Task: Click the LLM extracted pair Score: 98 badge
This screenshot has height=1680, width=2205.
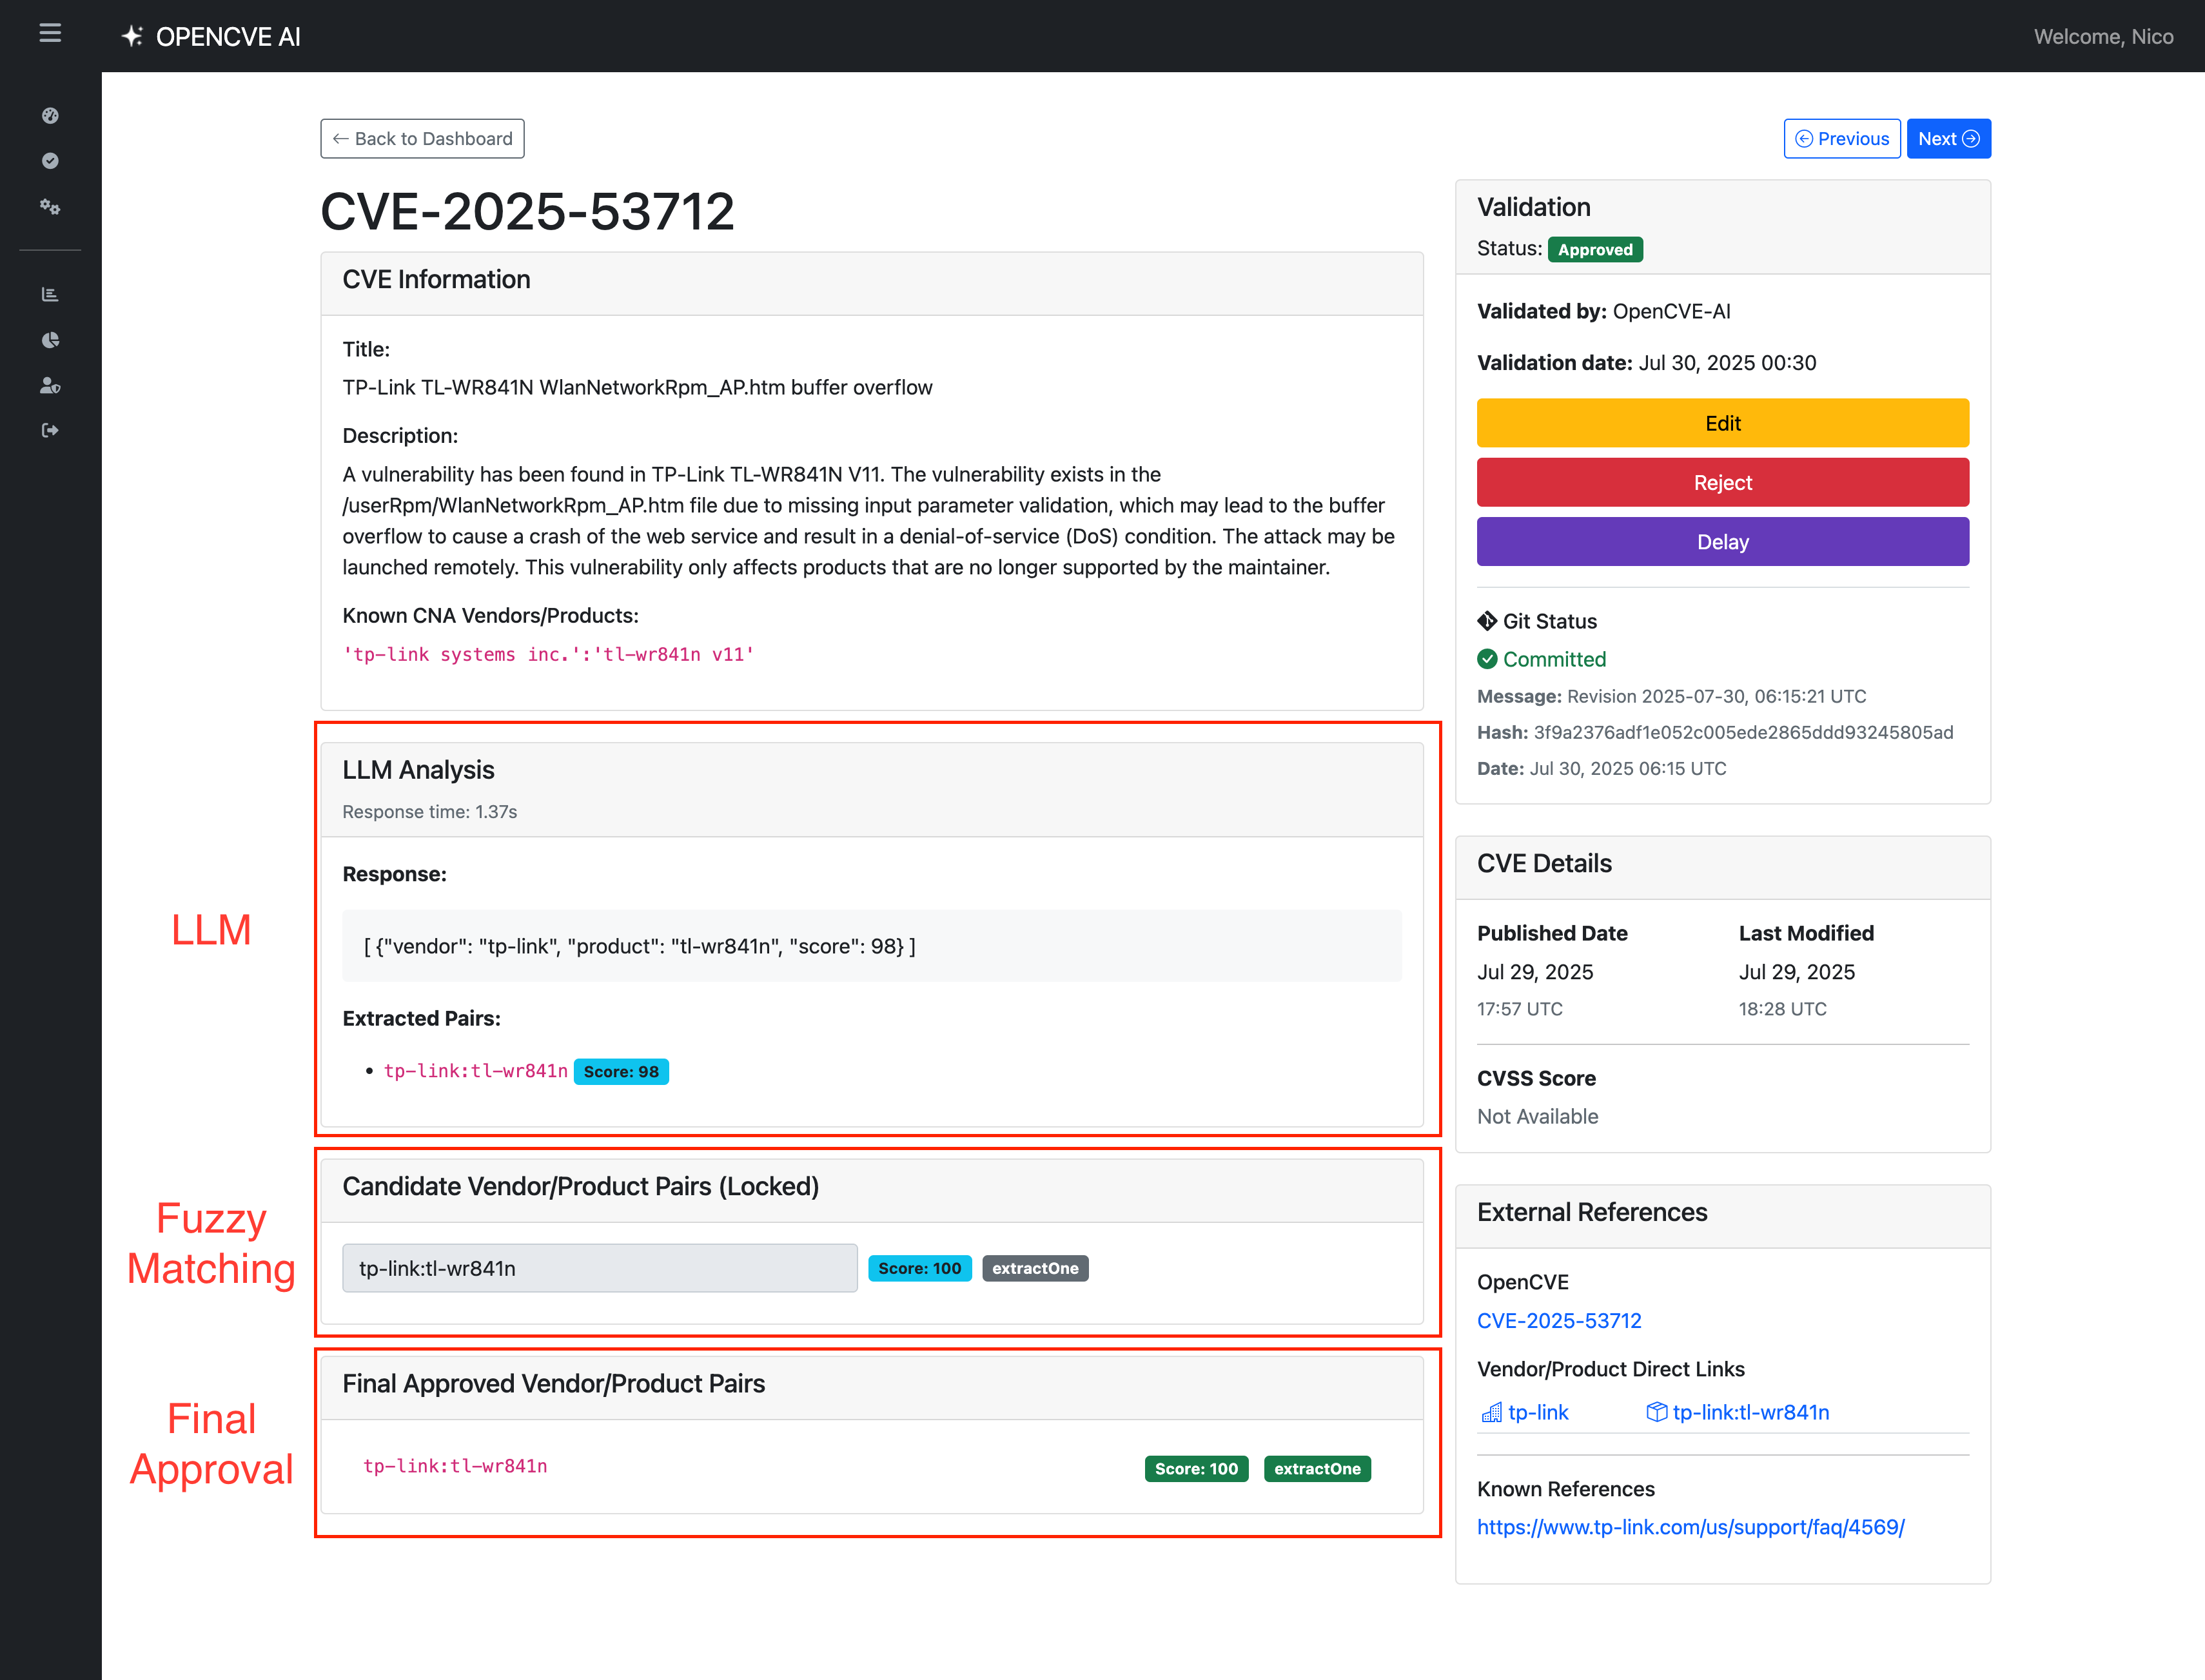Action: coord(621,1071)
